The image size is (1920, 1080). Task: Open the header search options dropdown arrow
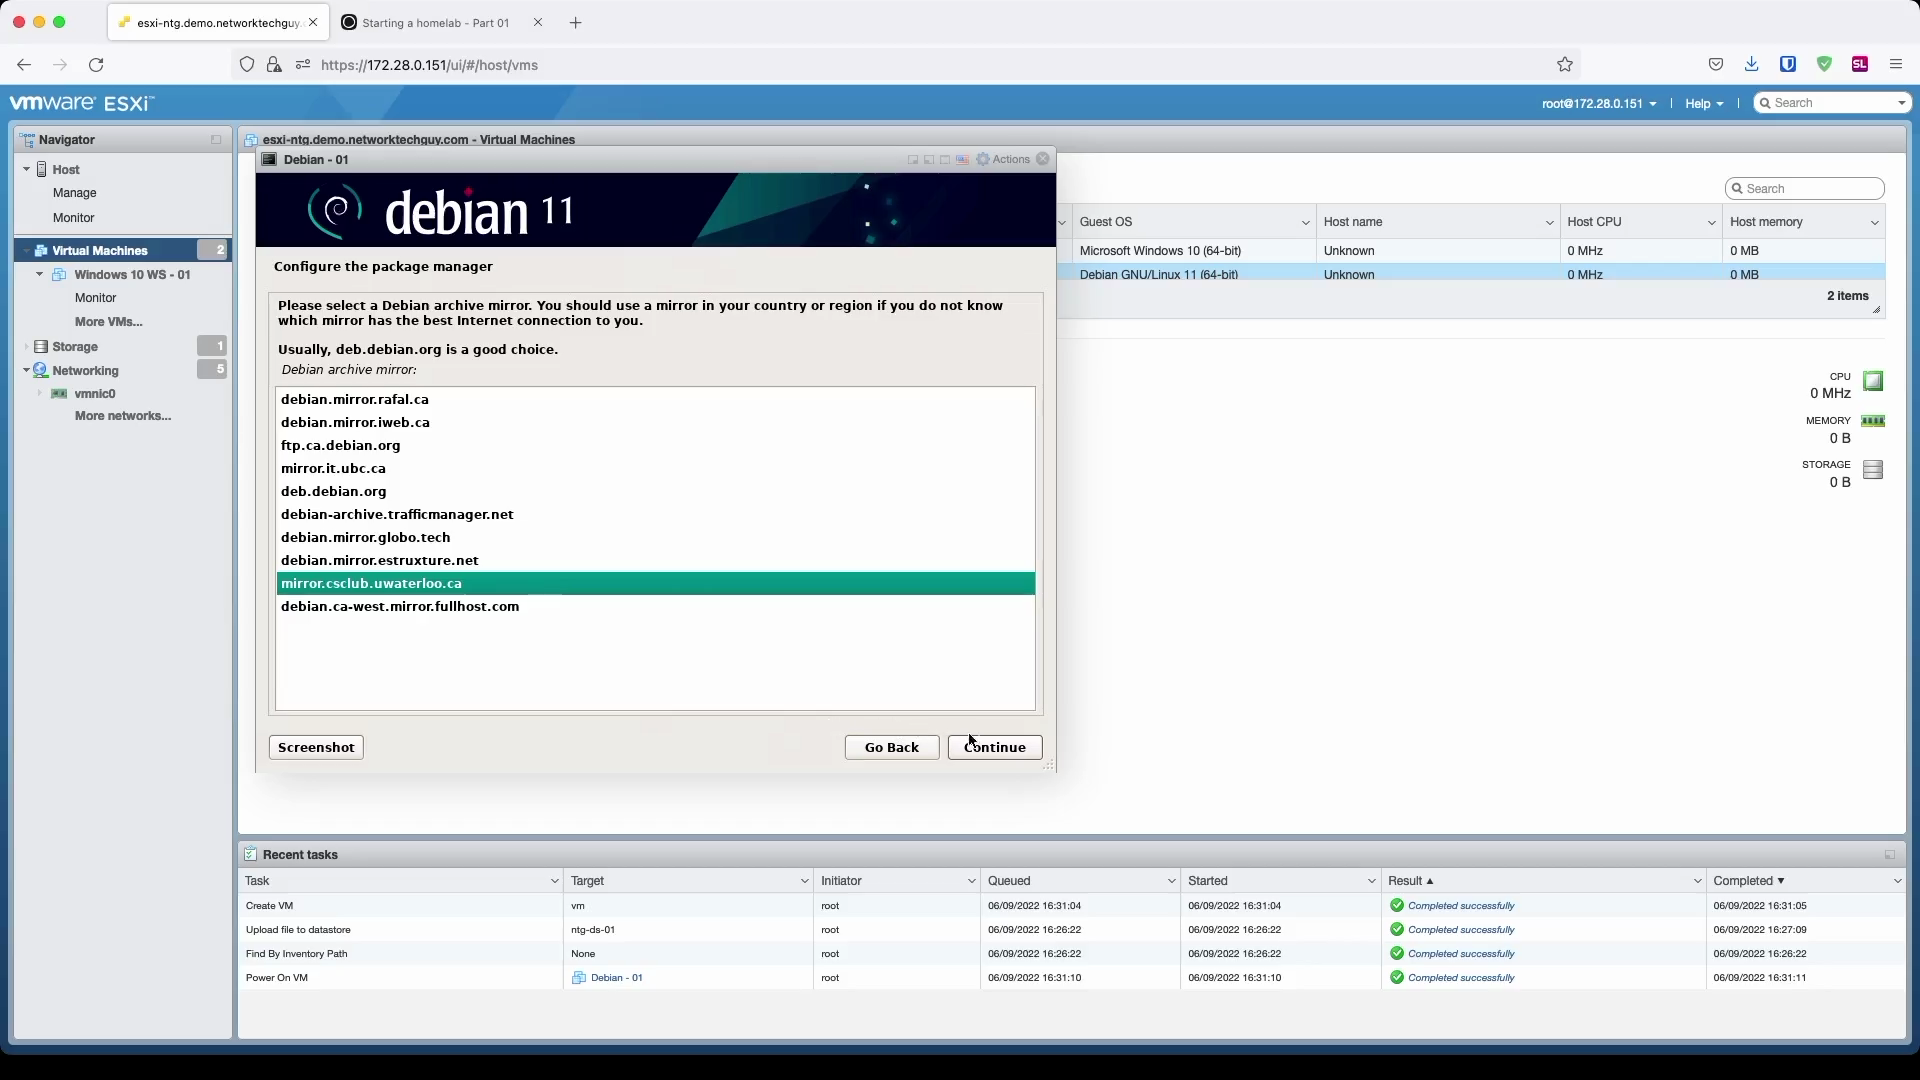click(1901, 104)
